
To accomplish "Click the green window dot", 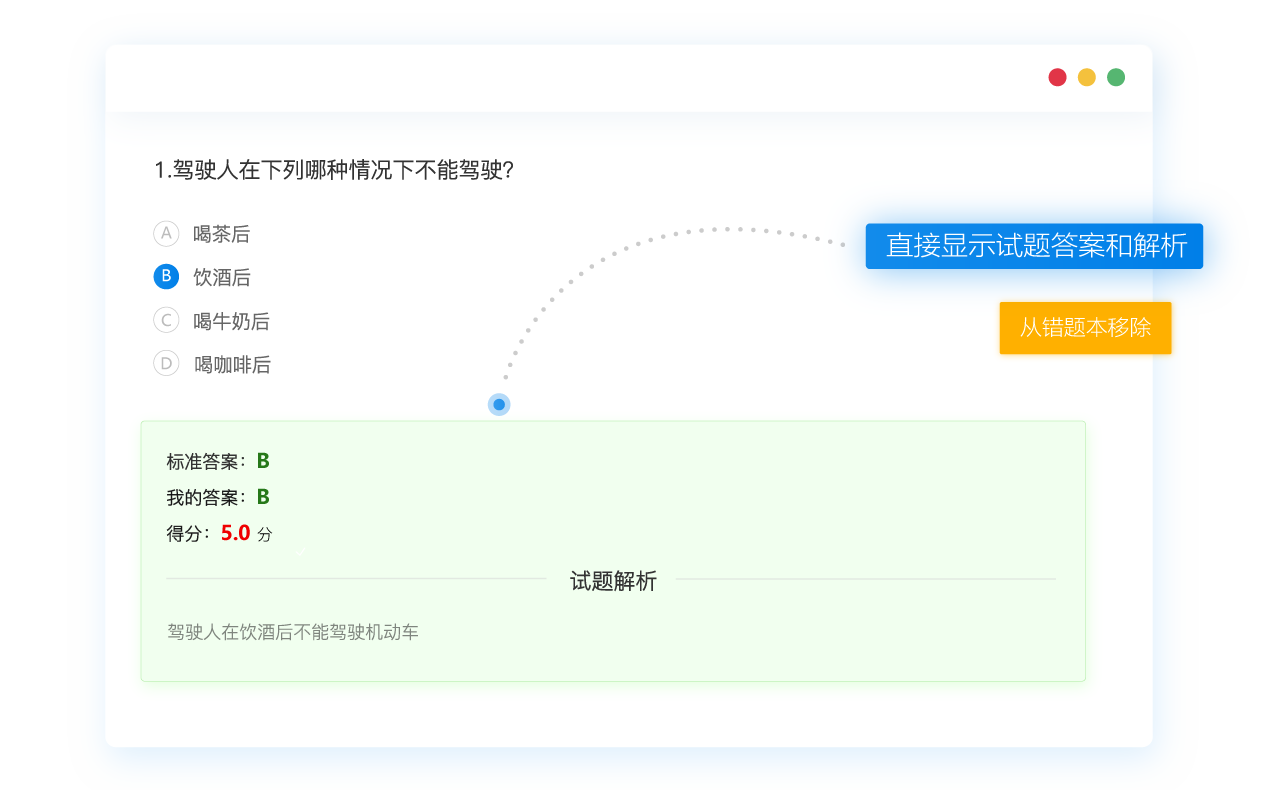I will [1116, 78].
